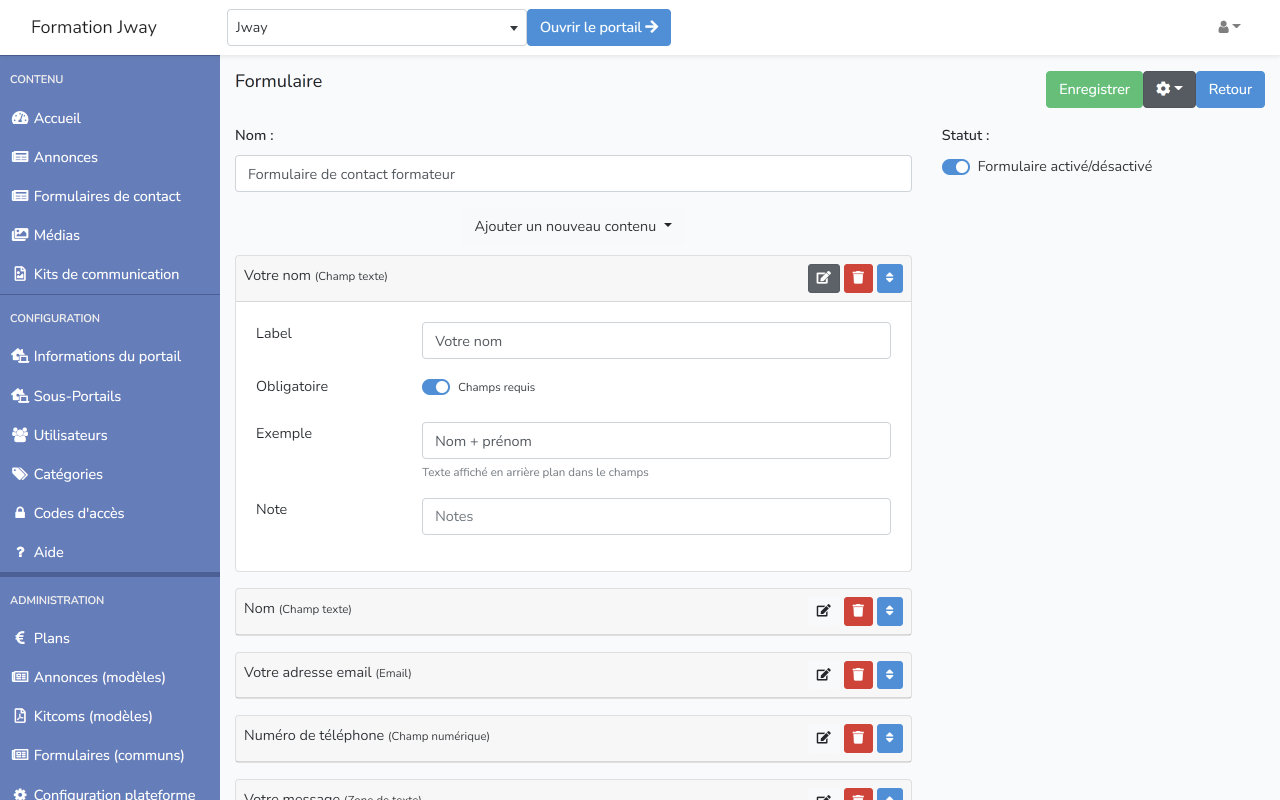Toggle Formulaire activé/désactivé switch

(956, 167)
